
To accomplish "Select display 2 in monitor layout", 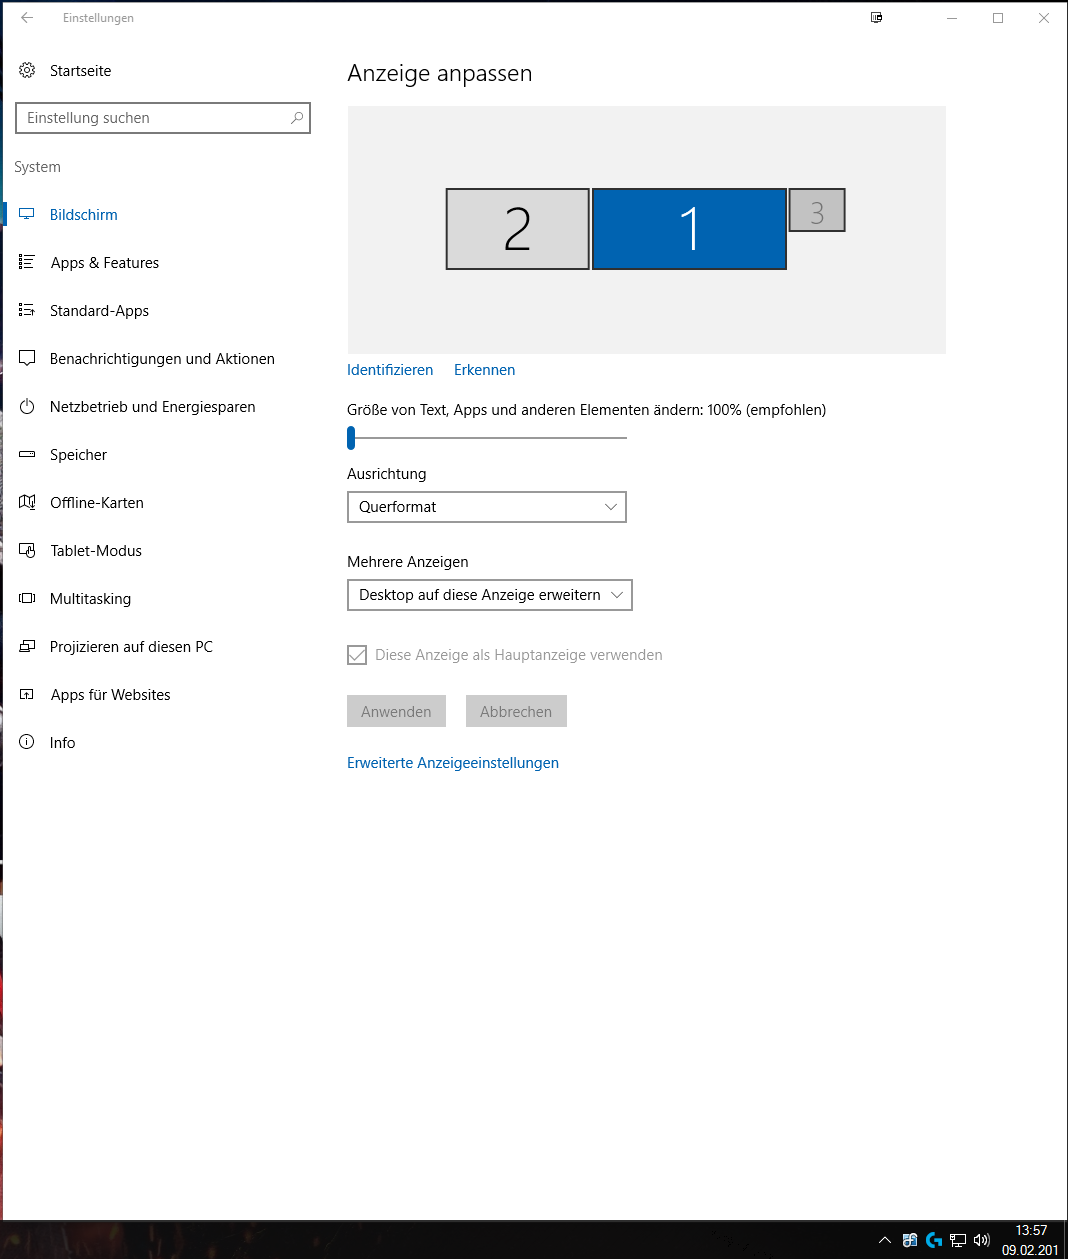I will (x=517, y=229).
